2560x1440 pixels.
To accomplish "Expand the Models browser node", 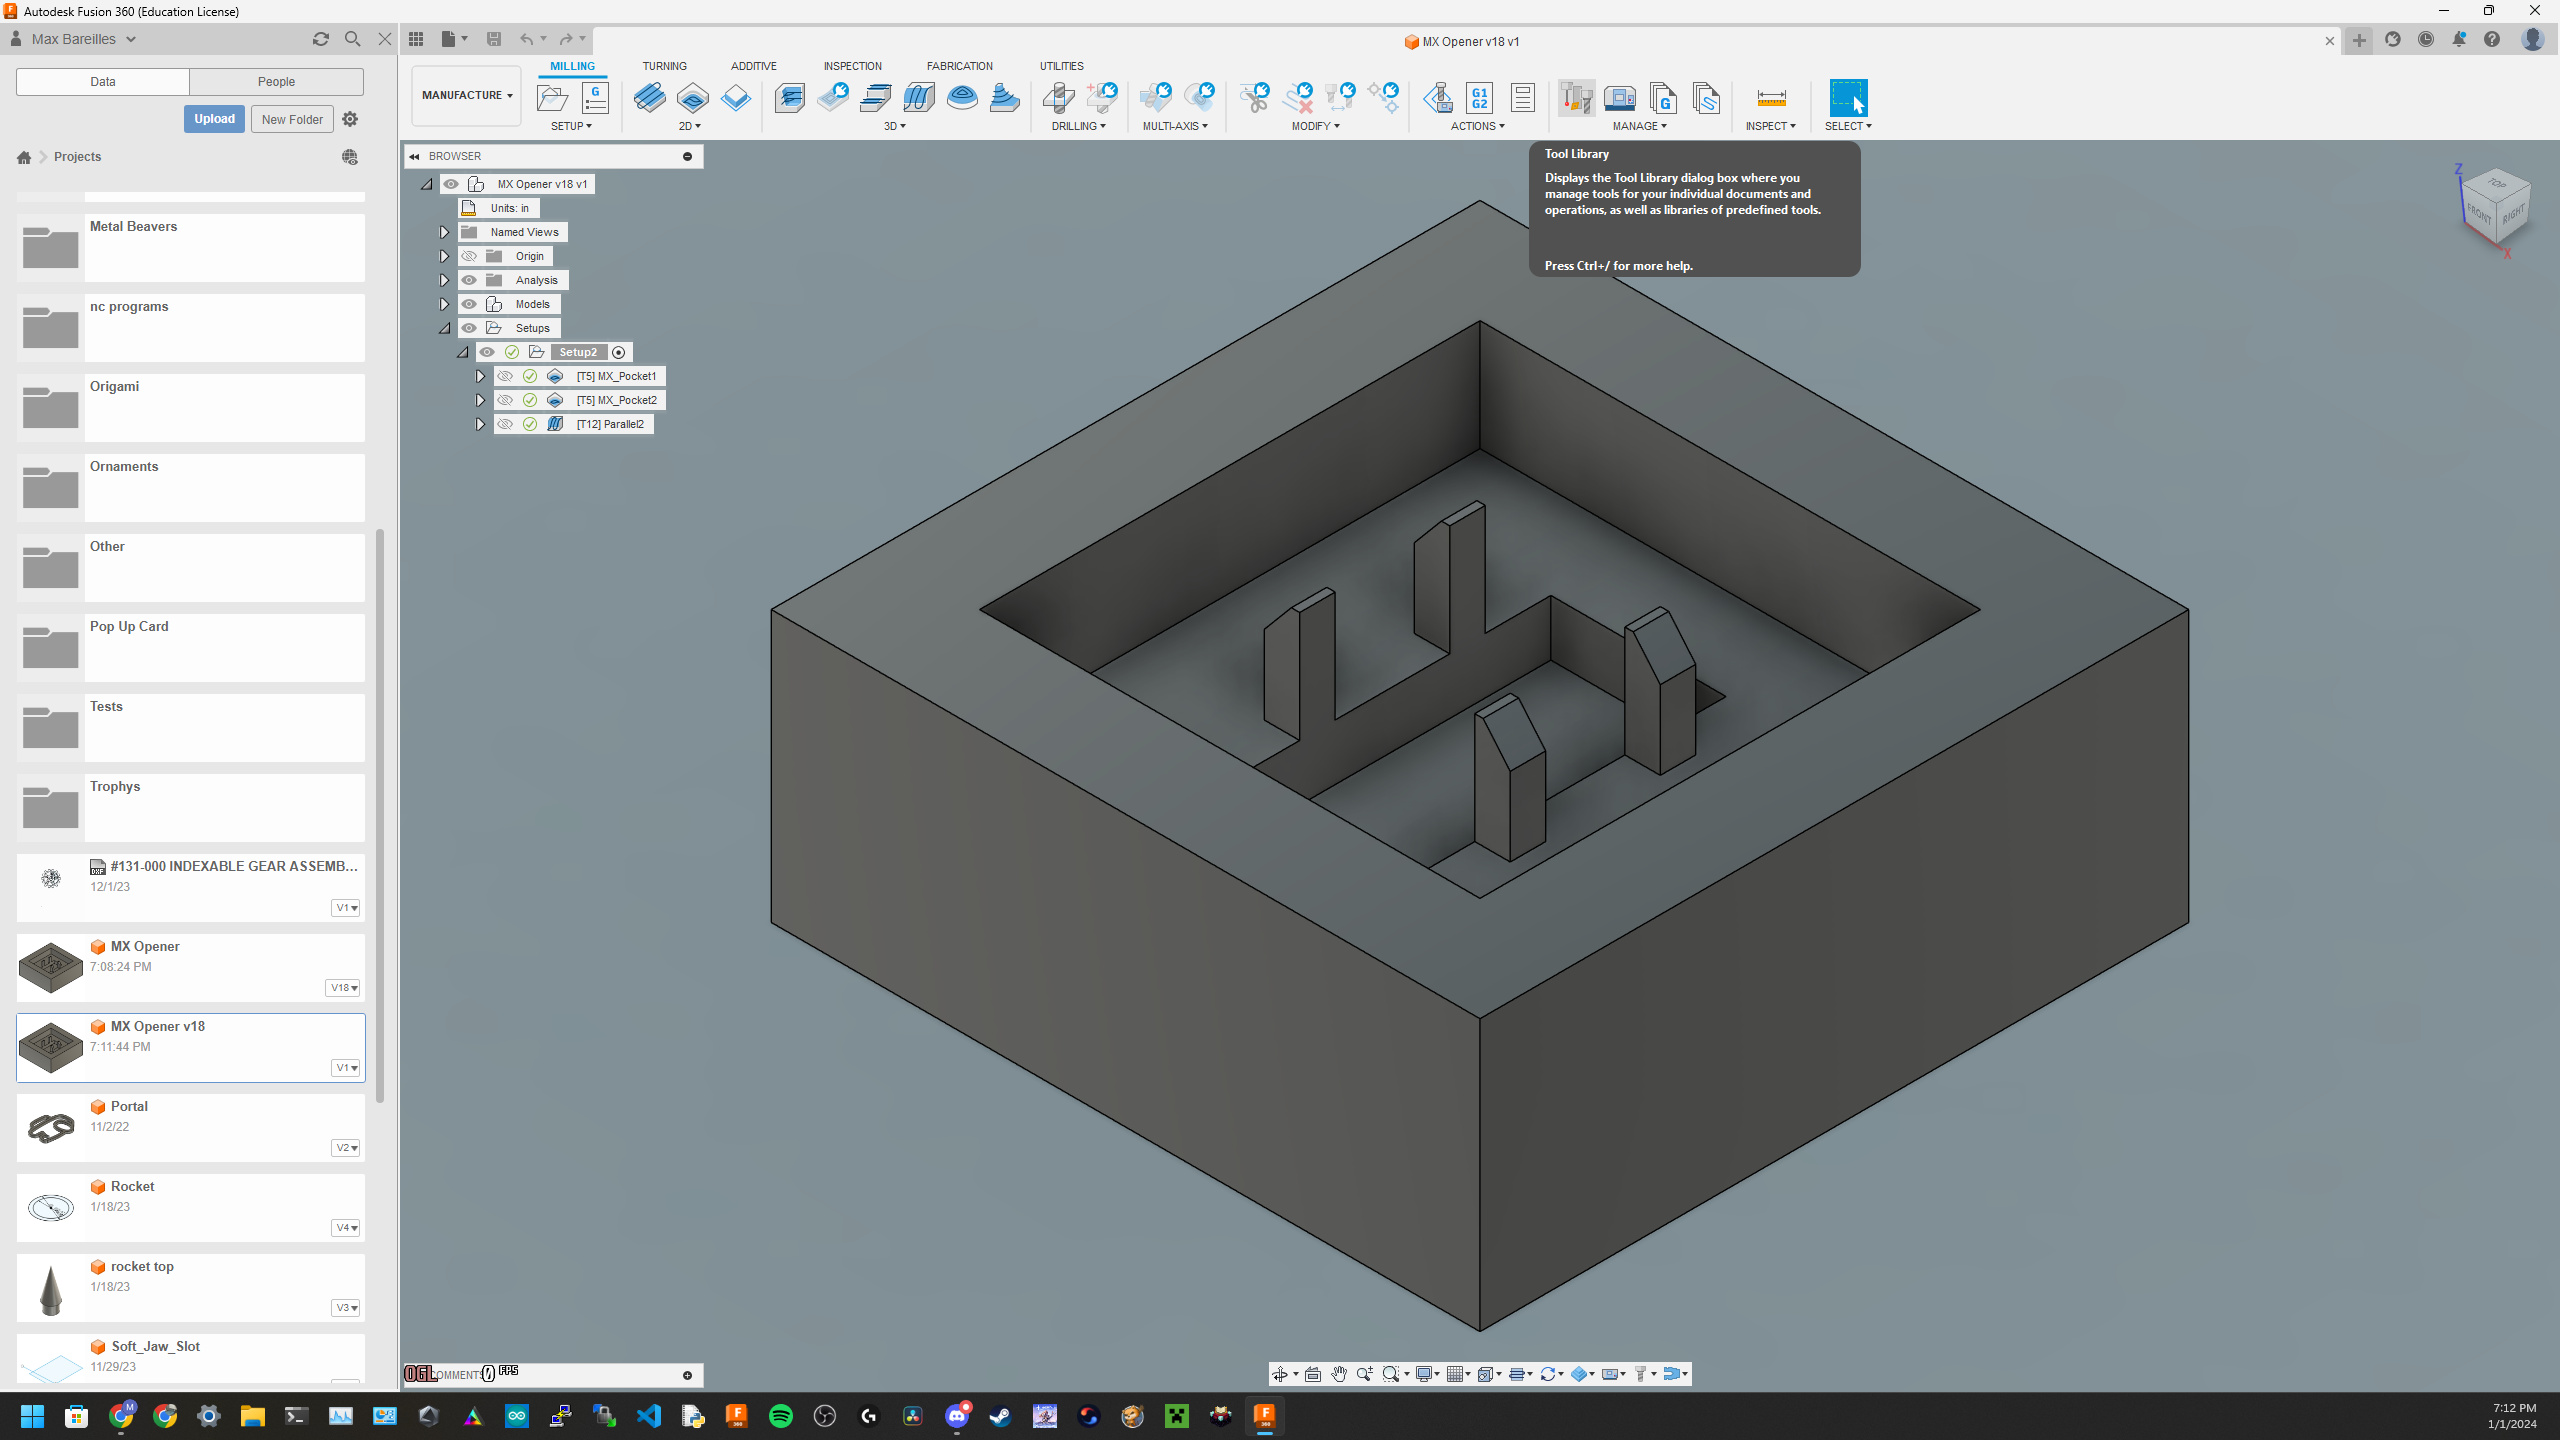I will (445, 302).
